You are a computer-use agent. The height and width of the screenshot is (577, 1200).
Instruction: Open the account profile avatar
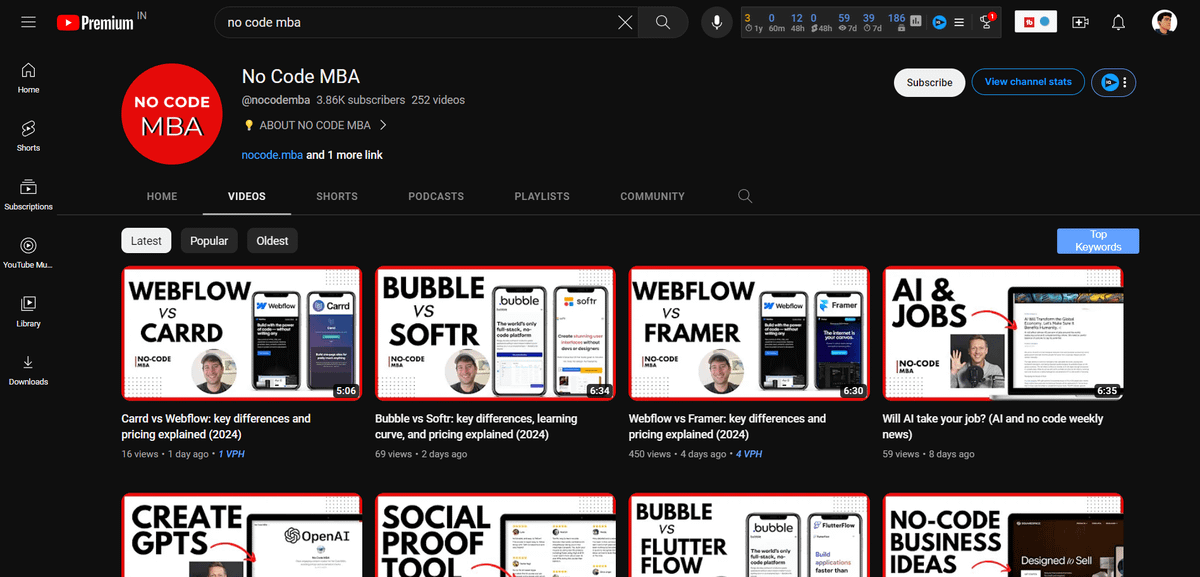(1164, 22)
